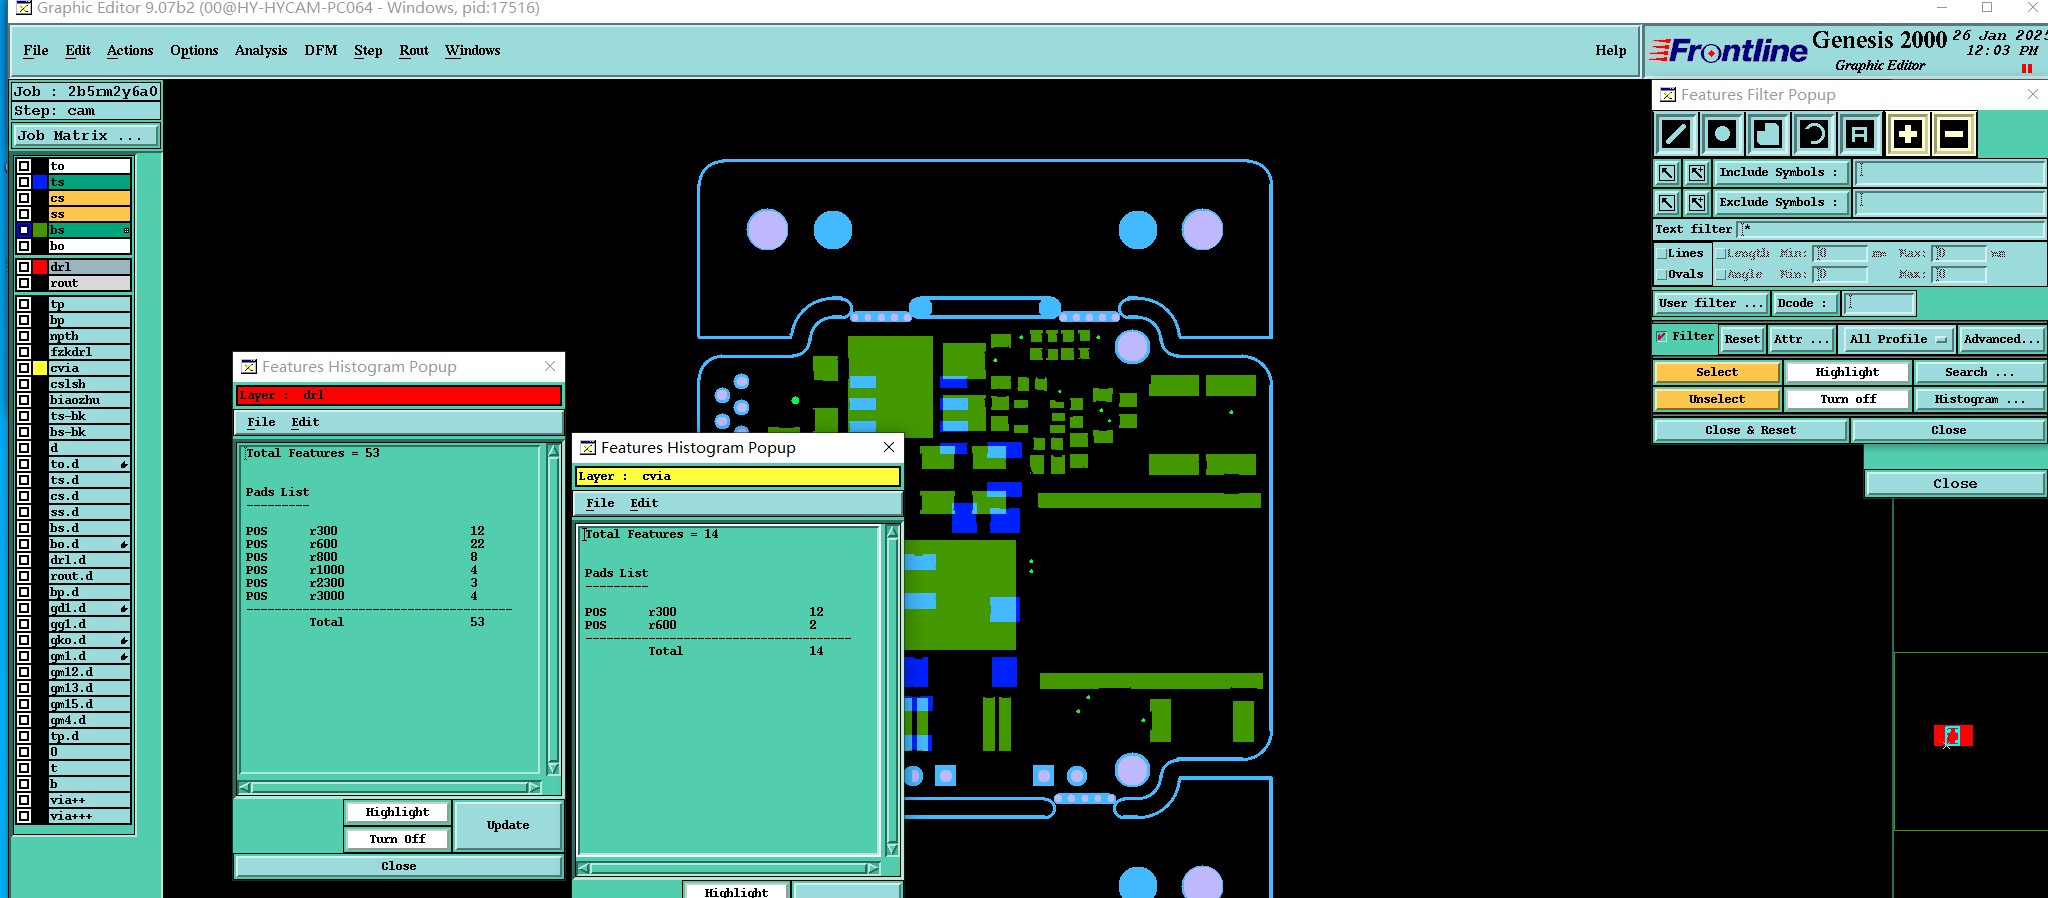Click in the Text filter input field

[1890, 229]
